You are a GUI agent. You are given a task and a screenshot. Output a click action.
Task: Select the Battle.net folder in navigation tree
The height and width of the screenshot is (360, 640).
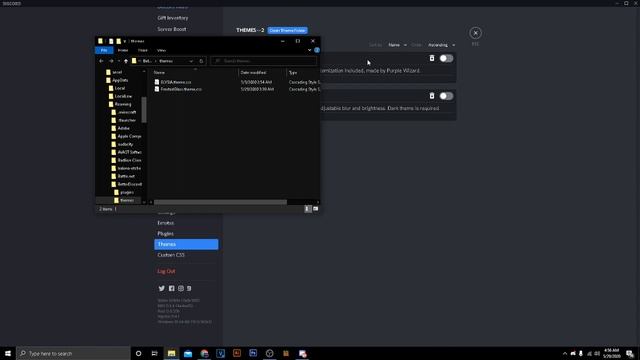(x=123, y=176)
